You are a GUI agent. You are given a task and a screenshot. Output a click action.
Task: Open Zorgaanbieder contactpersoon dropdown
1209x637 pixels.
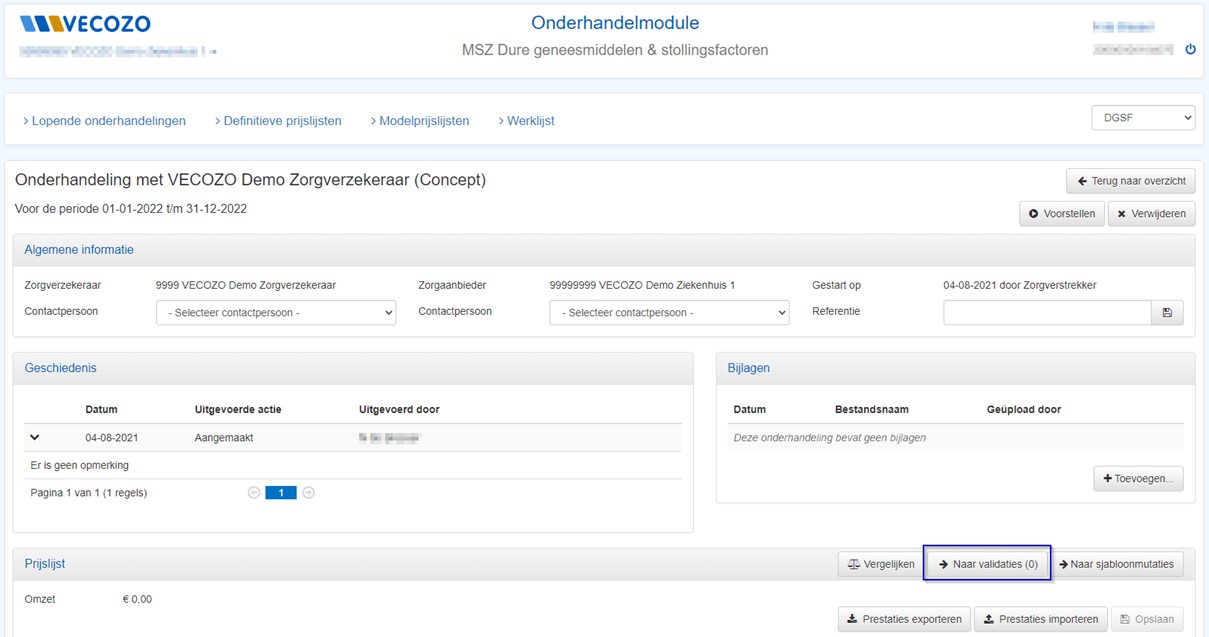click(x=669, y=313)
